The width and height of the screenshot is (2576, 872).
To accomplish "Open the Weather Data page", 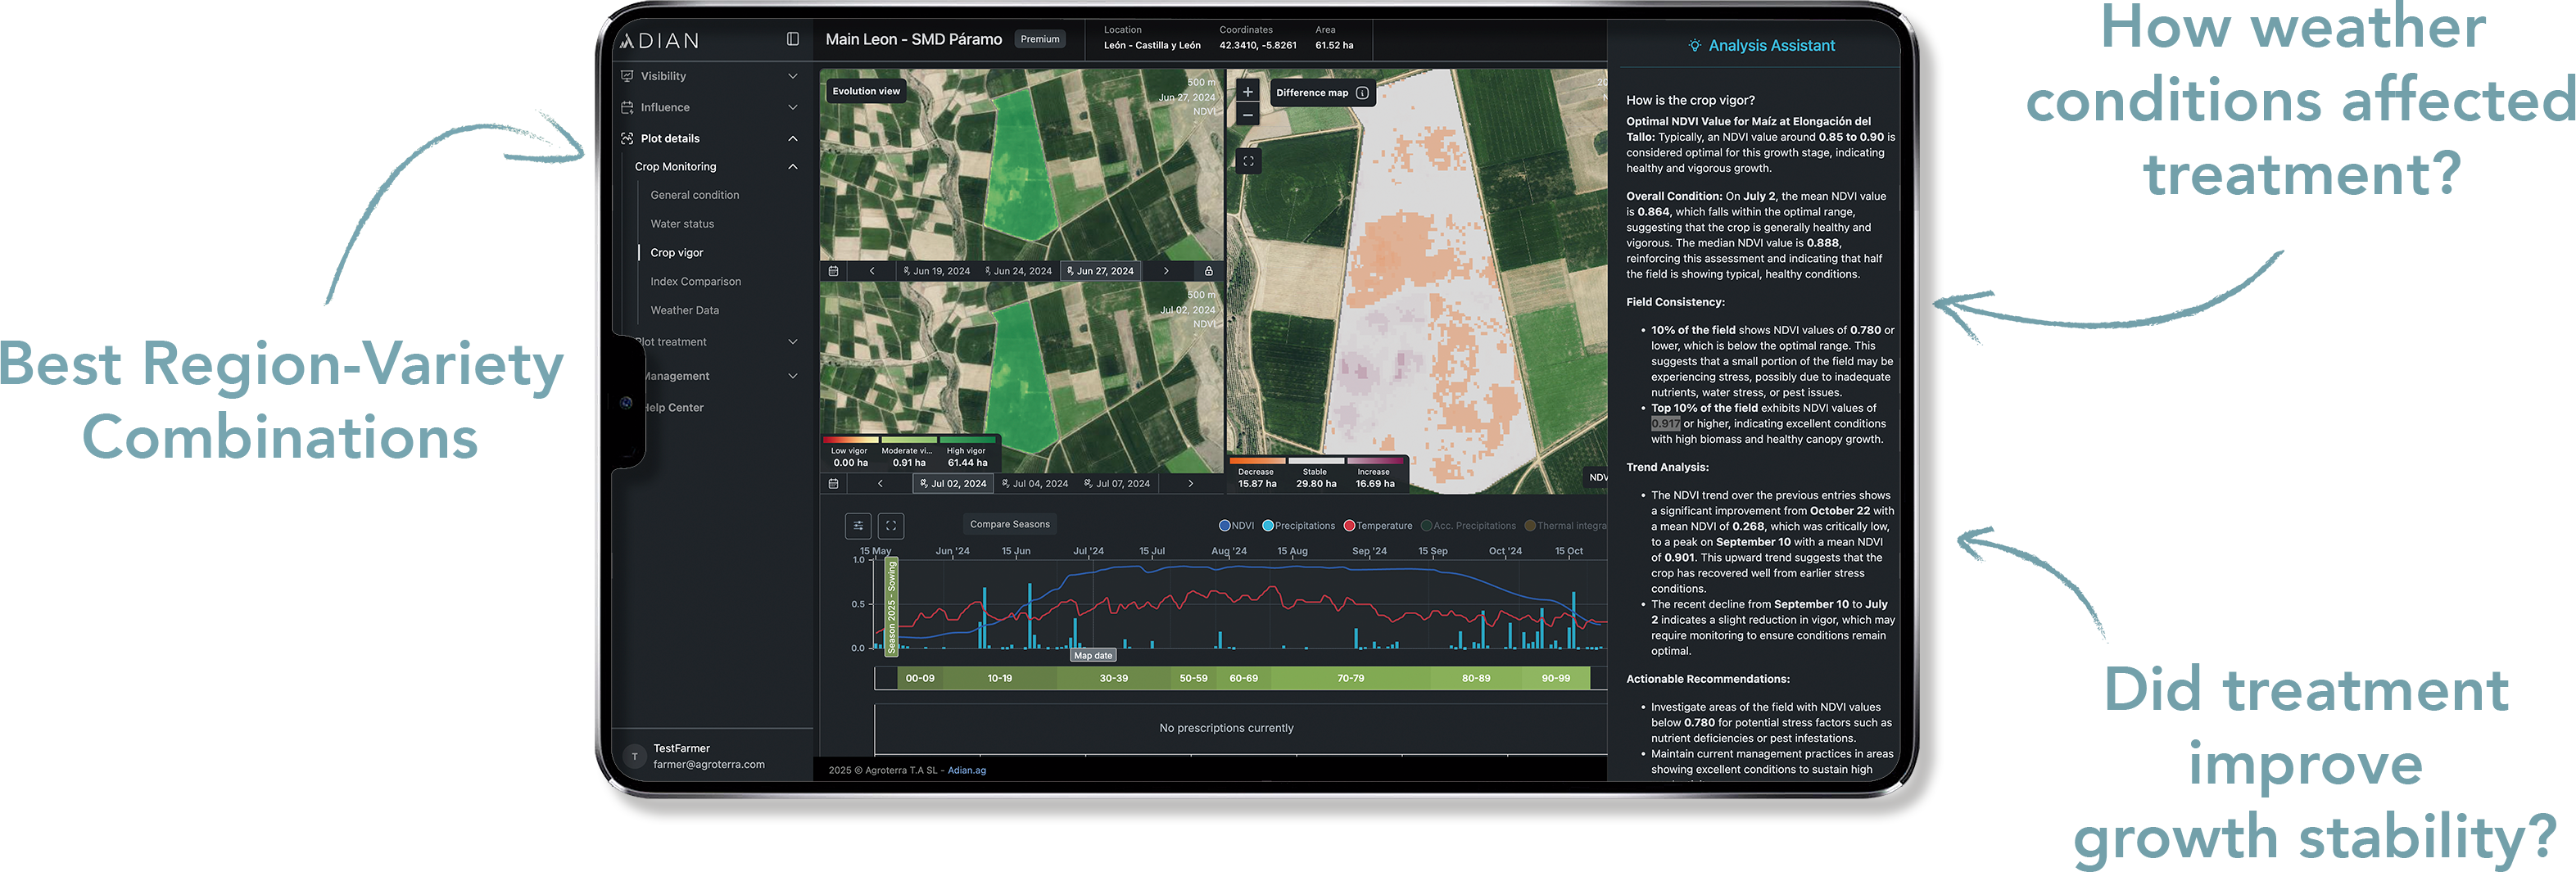I will pyautogui.click(x=684, y=310).
